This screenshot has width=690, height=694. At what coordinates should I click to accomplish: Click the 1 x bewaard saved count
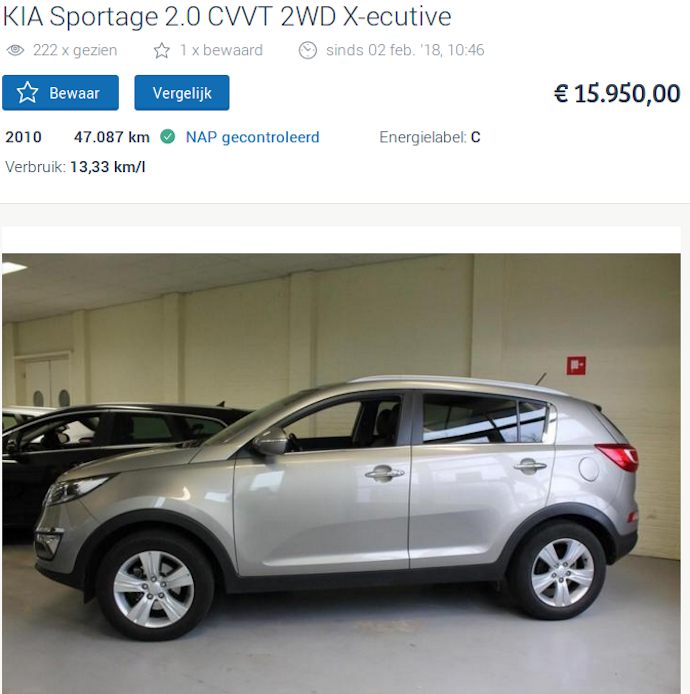point(221,50)
